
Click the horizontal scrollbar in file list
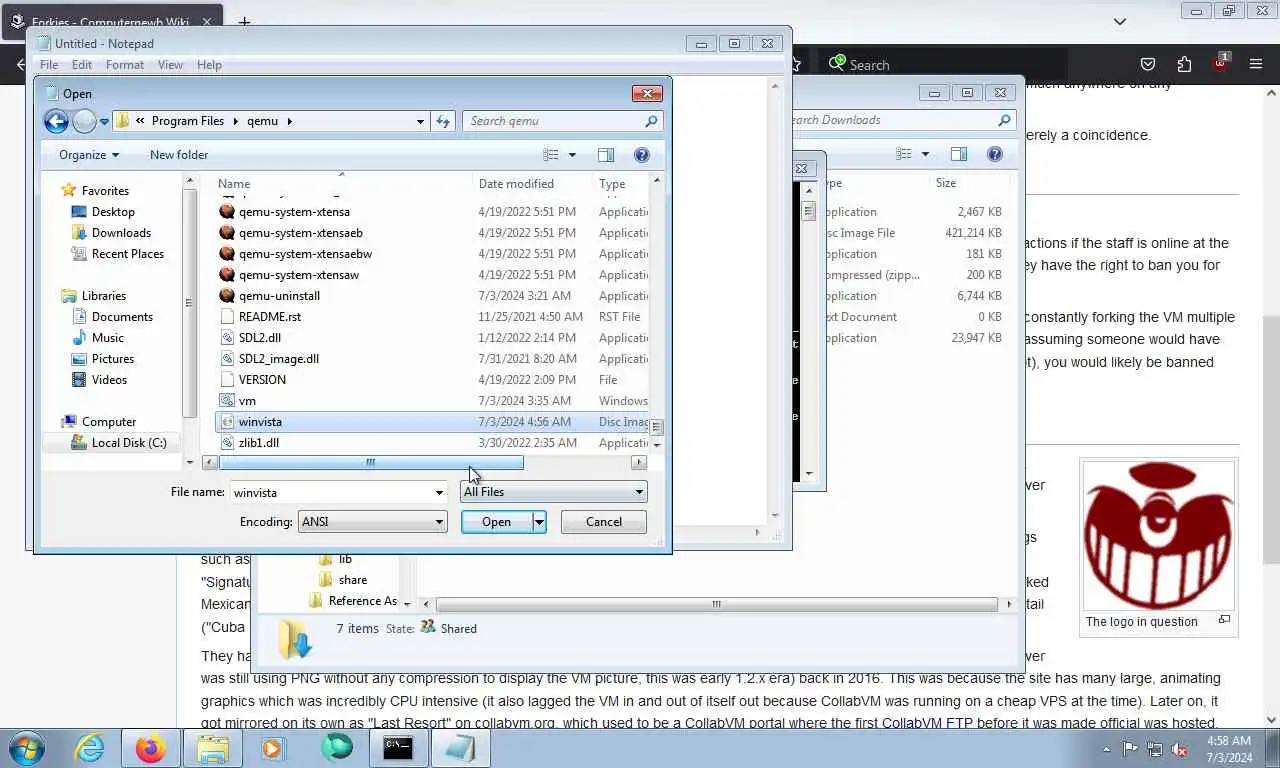point(370,462)
